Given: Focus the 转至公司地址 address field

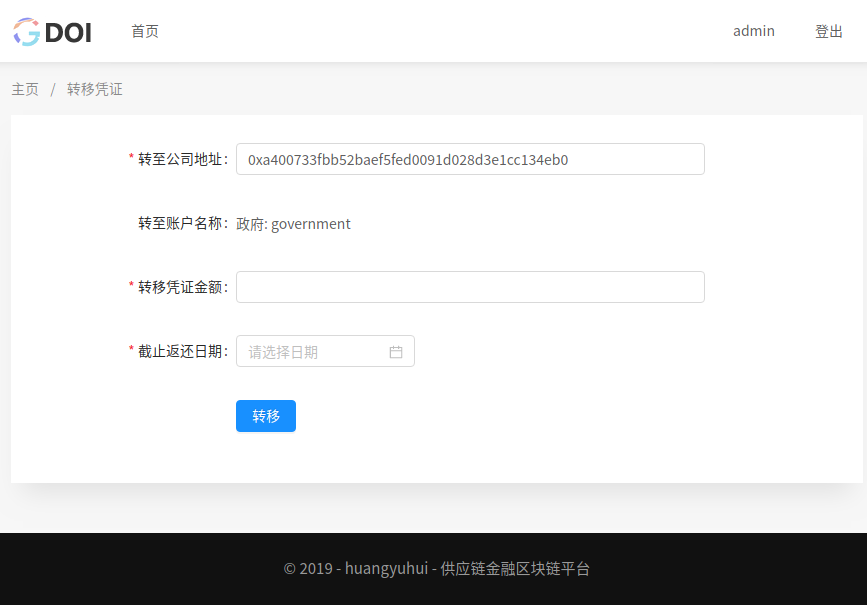Looking at the screenshot, I should tap(470, 159).
